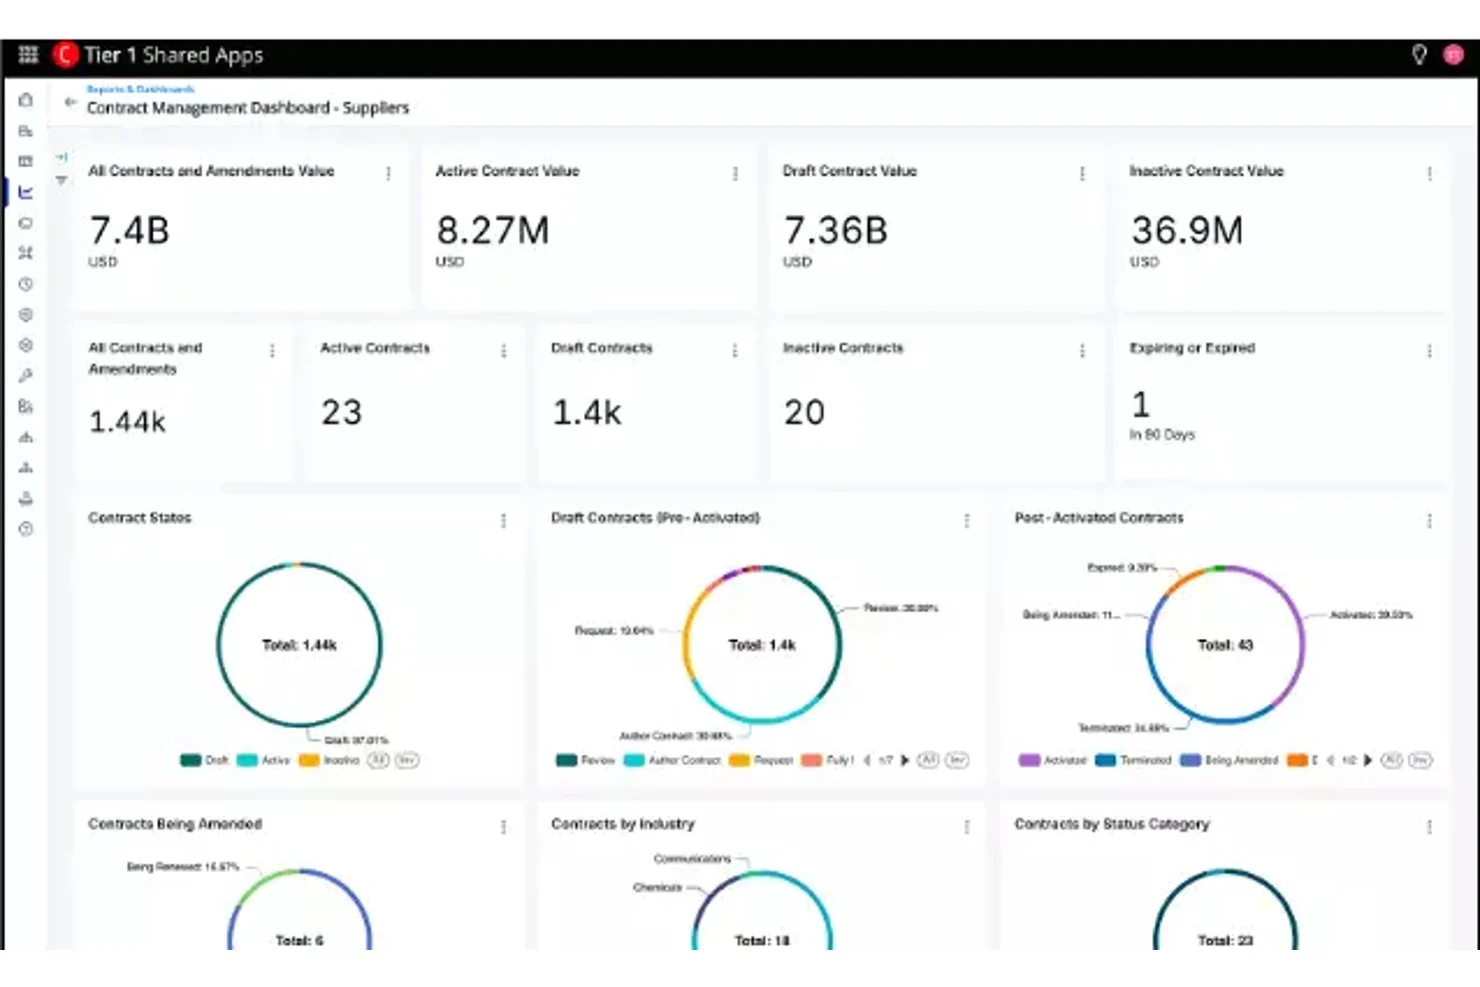Open the app launcher grid icon

[28, 55]
